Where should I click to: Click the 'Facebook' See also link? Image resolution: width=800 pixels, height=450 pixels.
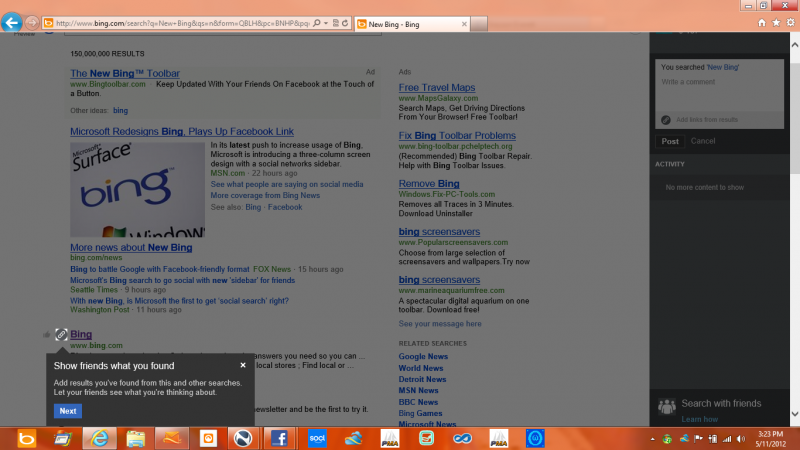(285, 207)
